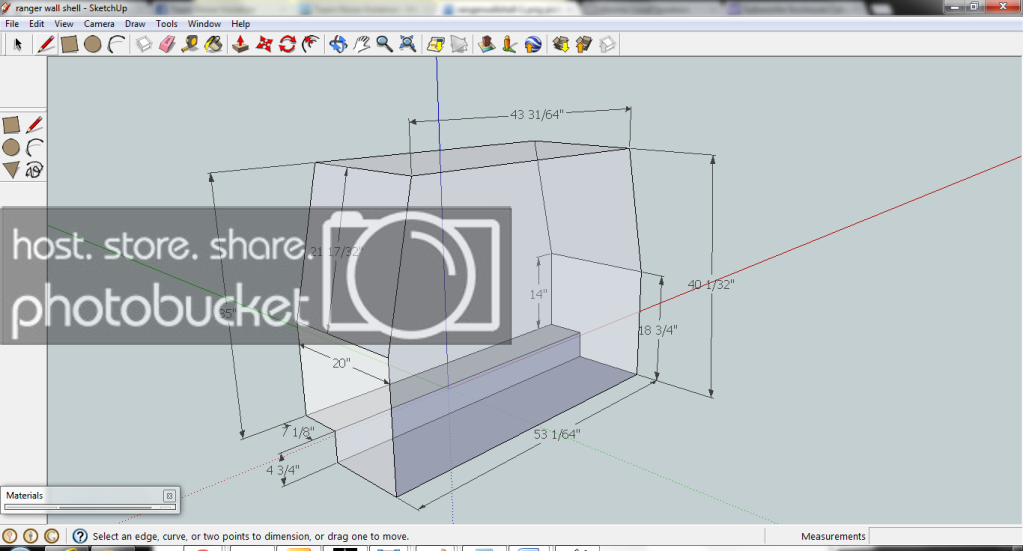Click the geo-location pin status icon

(x=10, y=536)
